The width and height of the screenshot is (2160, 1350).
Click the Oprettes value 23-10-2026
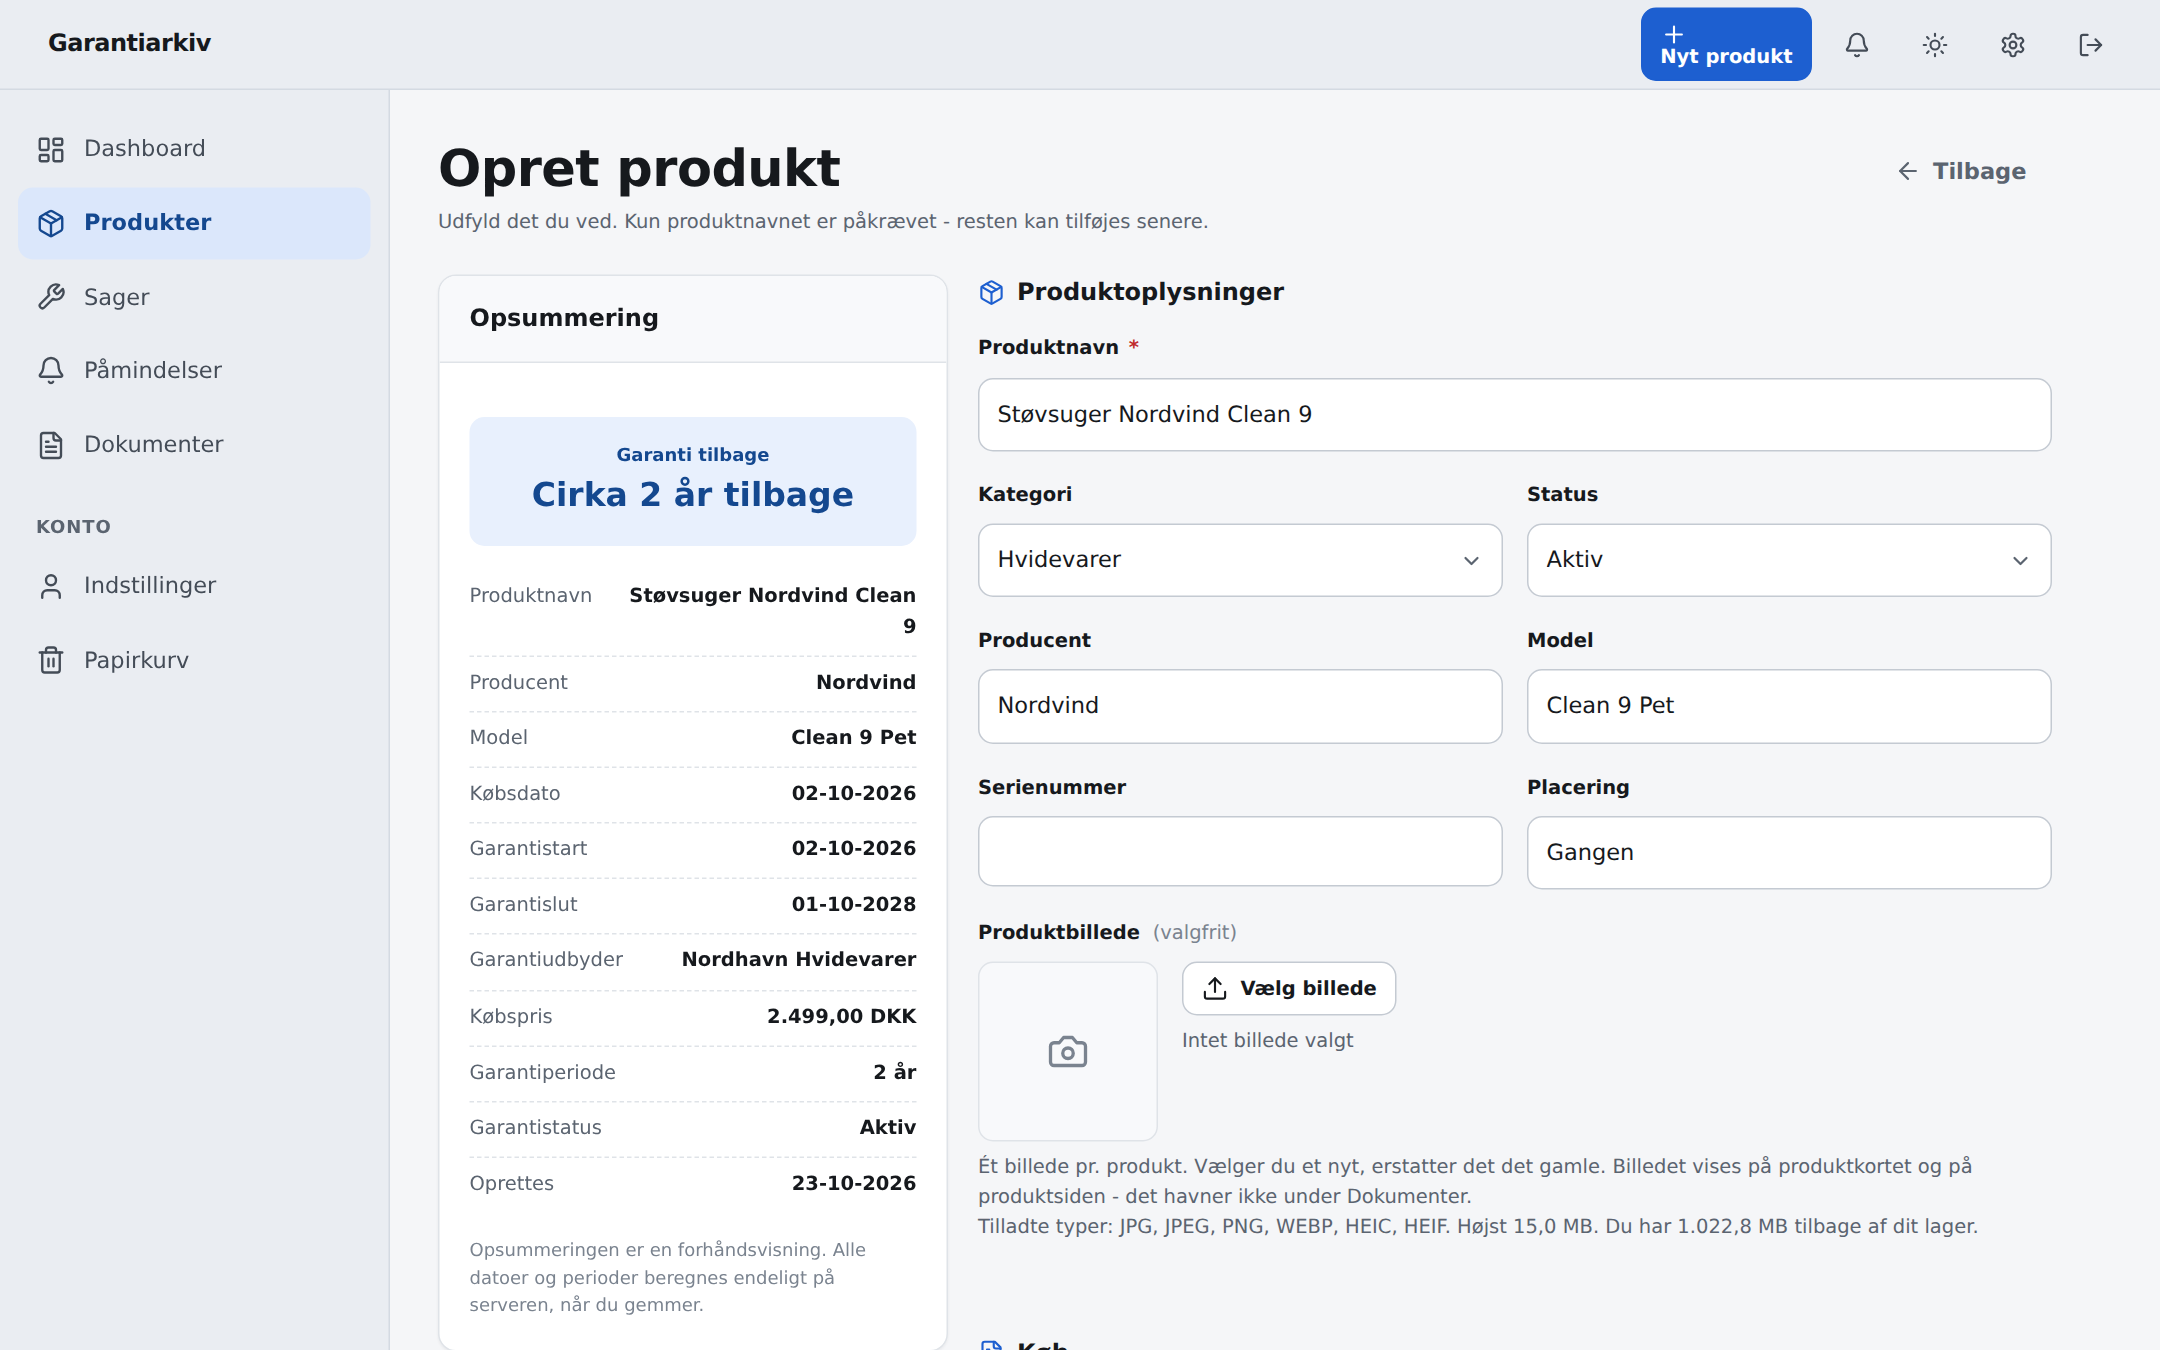[854, 1183]
